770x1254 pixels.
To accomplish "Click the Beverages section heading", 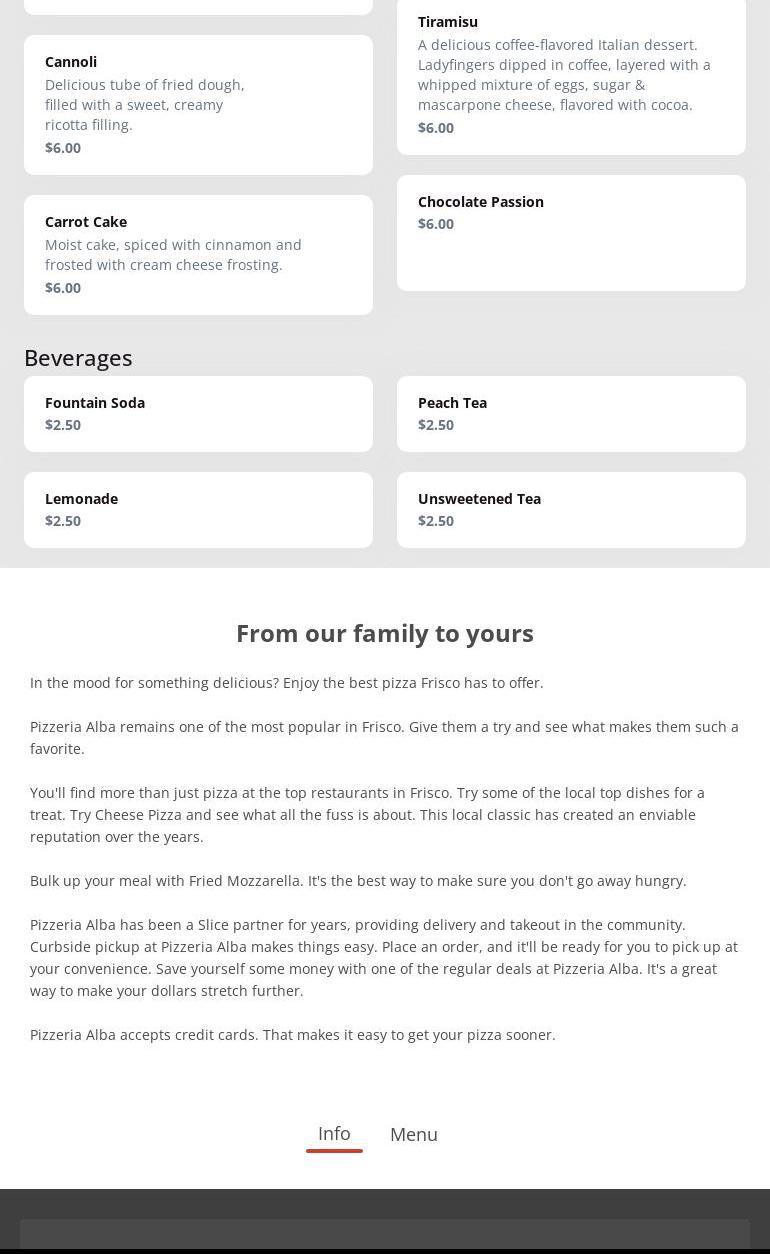I will (x=78, y=358).
